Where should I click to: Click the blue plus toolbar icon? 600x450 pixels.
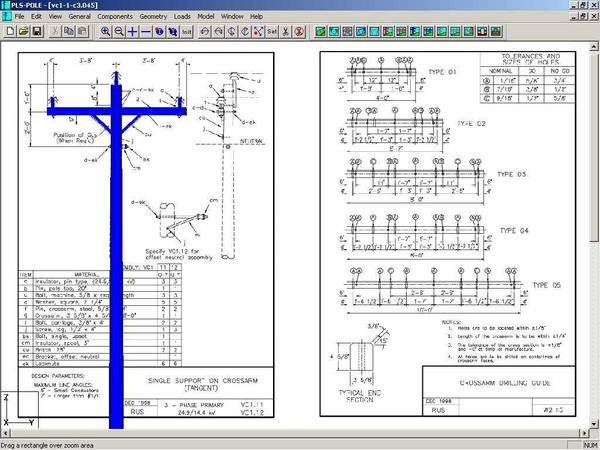(x=133, y=31)
